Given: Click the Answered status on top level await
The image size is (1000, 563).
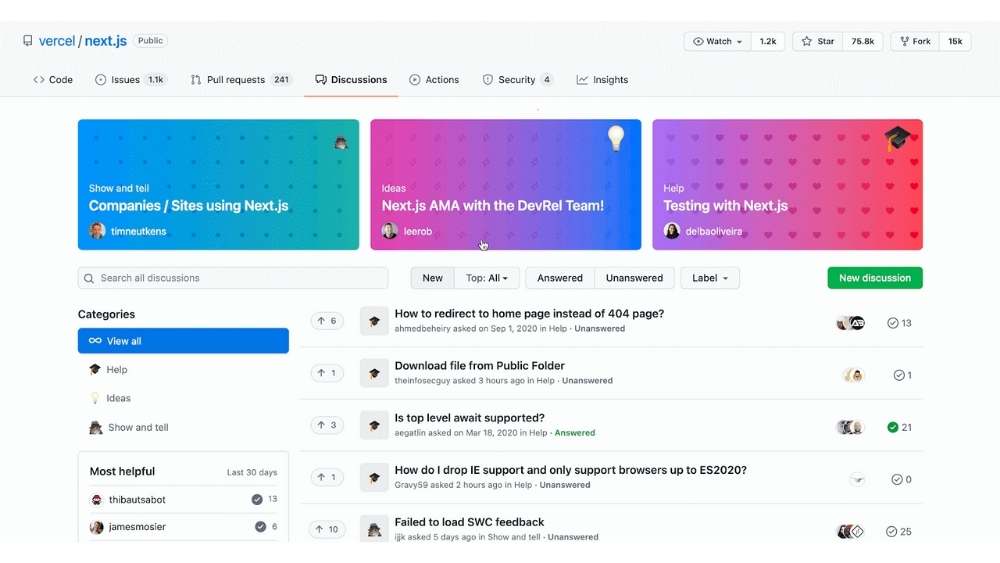Looking at the screenshot, I should coord(575,432).
